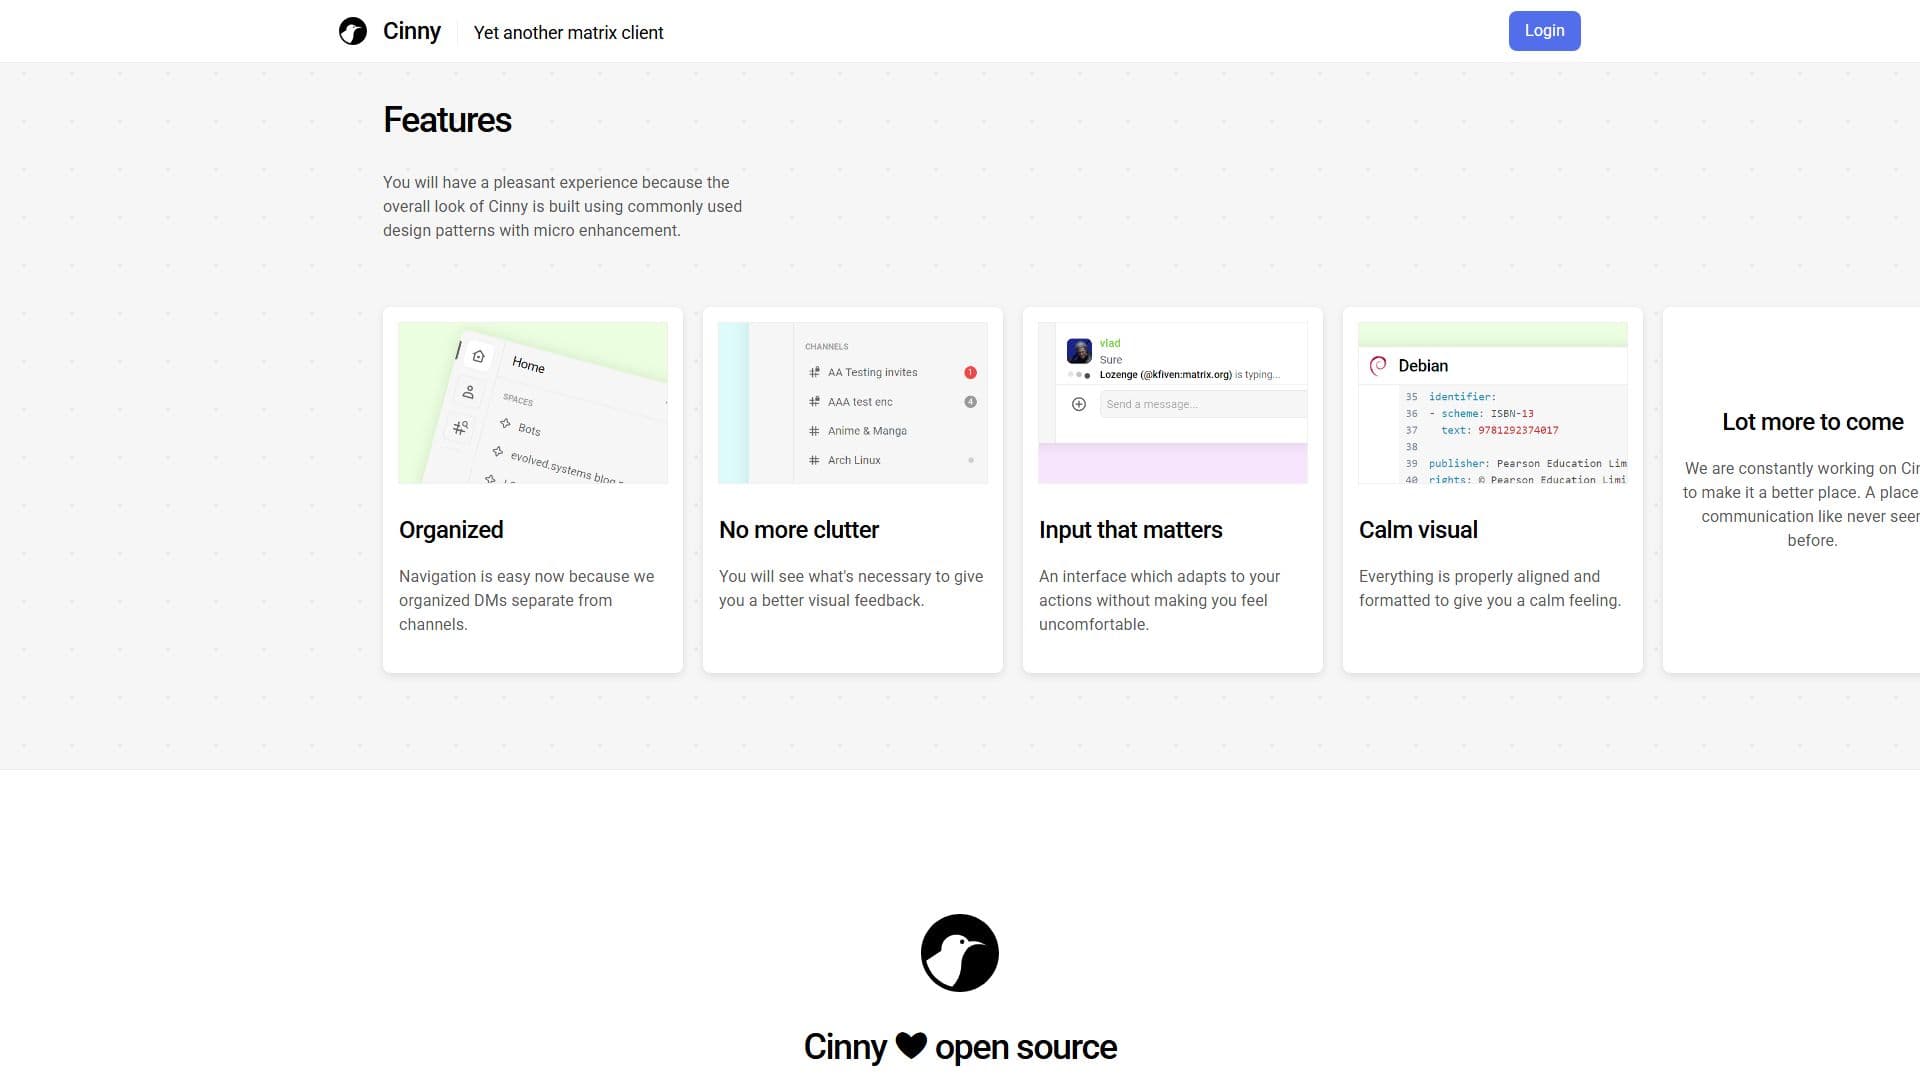Click the Login button
1920x1080 pixels.
pyautogui.click(x=1544, y=31)
